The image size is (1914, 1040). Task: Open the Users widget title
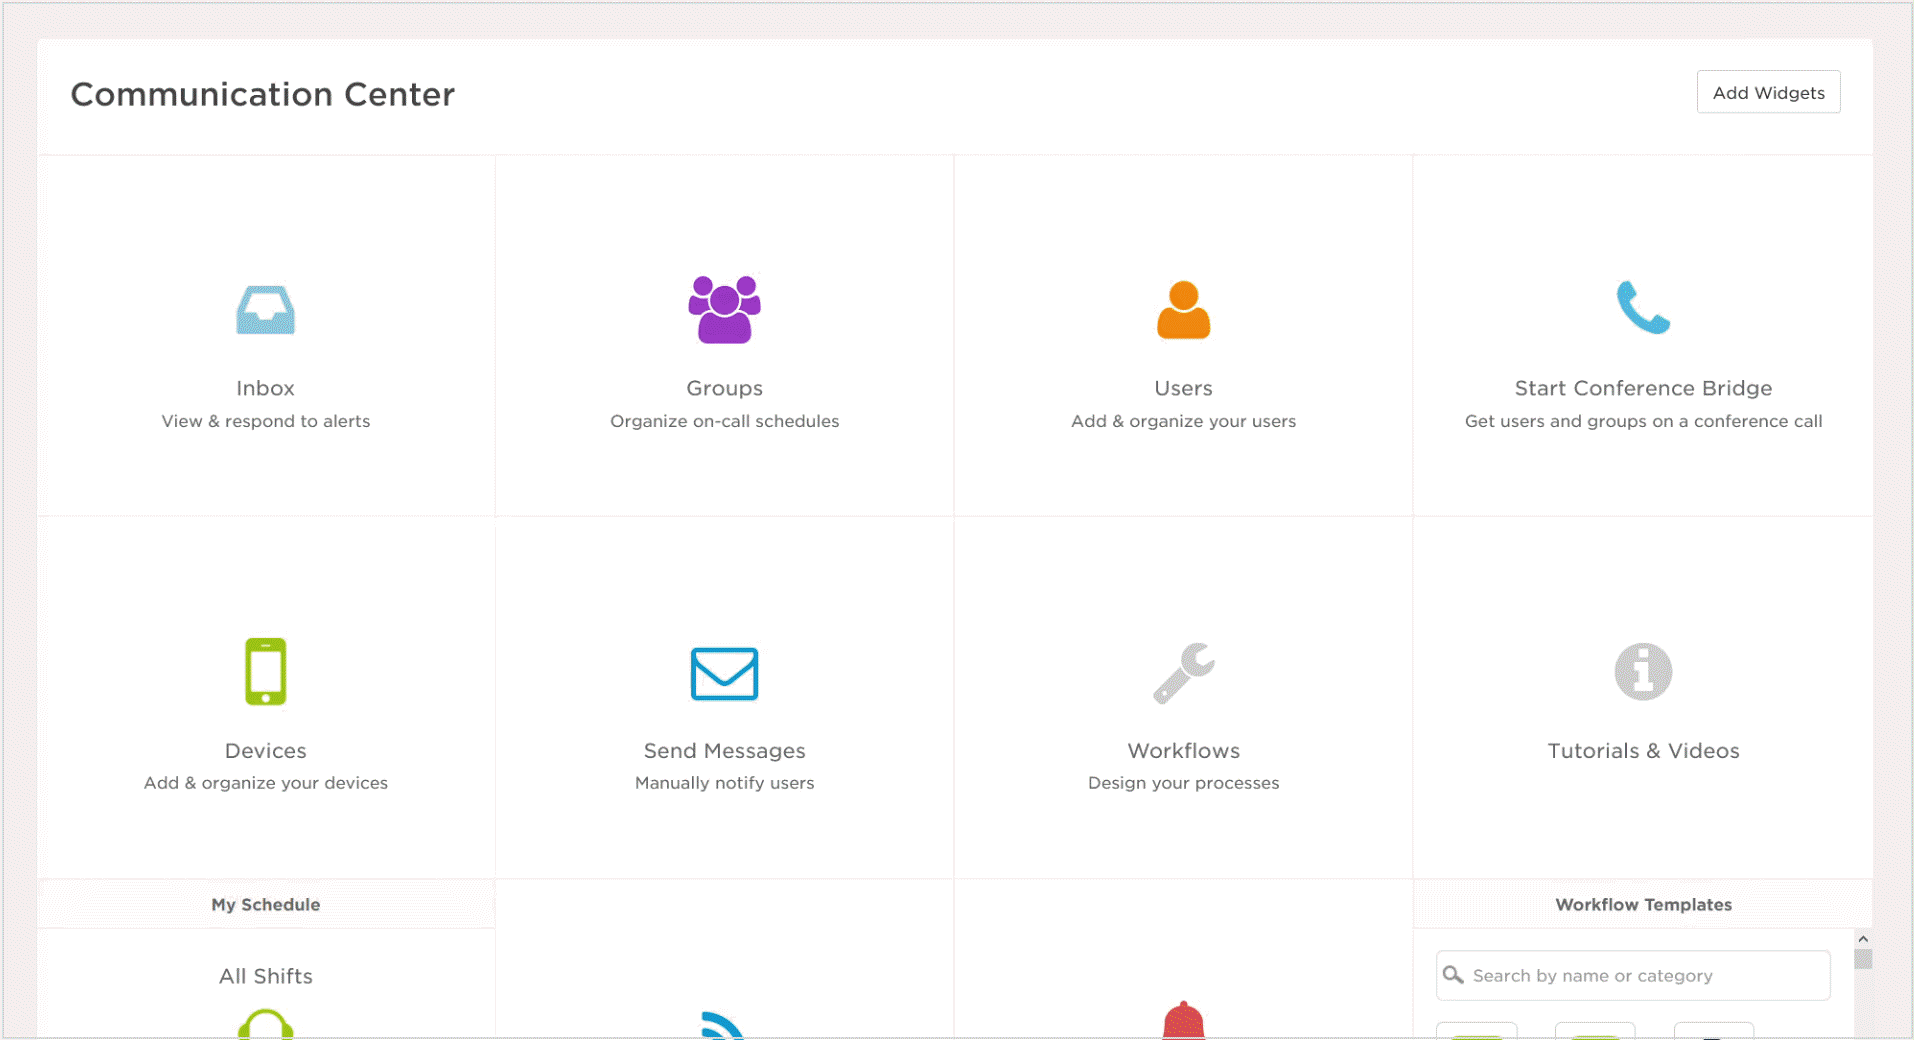click(1183, 388)
